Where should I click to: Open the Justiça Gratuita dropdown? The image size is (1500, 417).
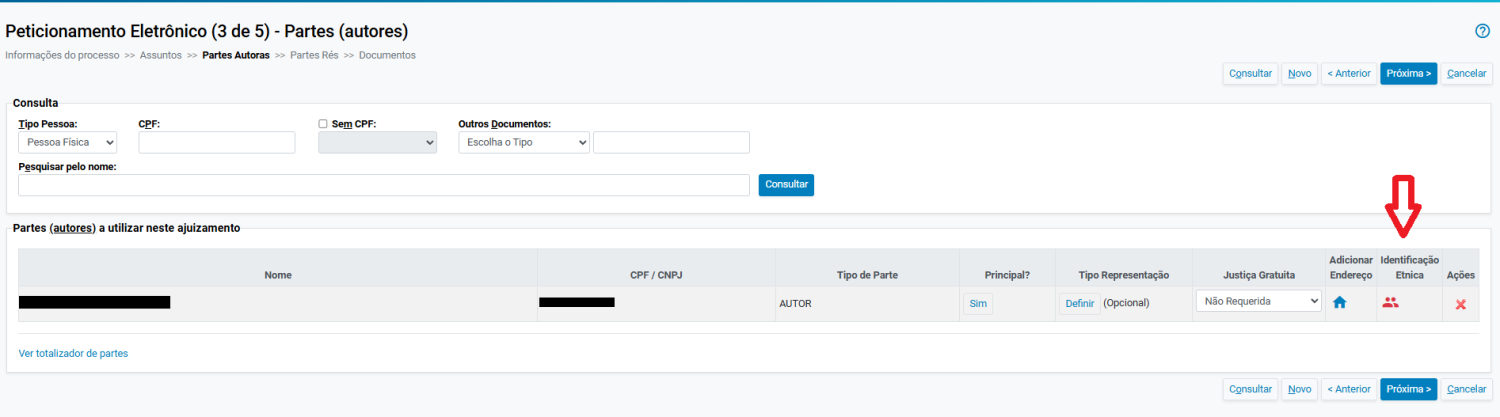point(1258,301)
